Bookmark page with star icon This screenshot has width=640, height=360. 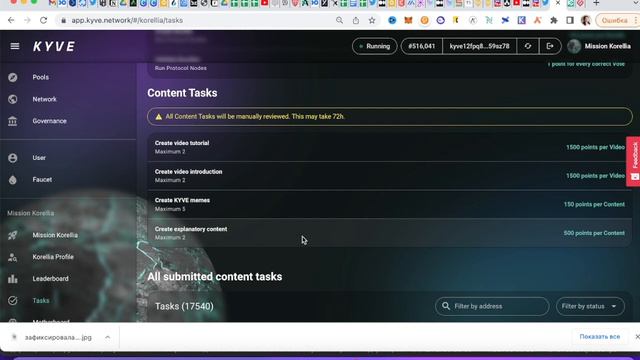point(372,20)
